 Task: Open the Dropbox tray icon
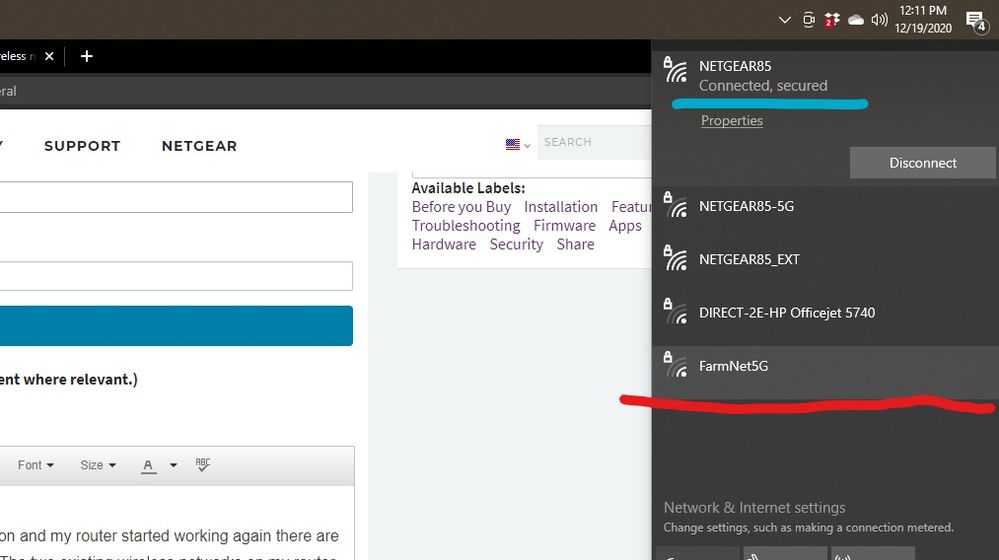point(831,20)
